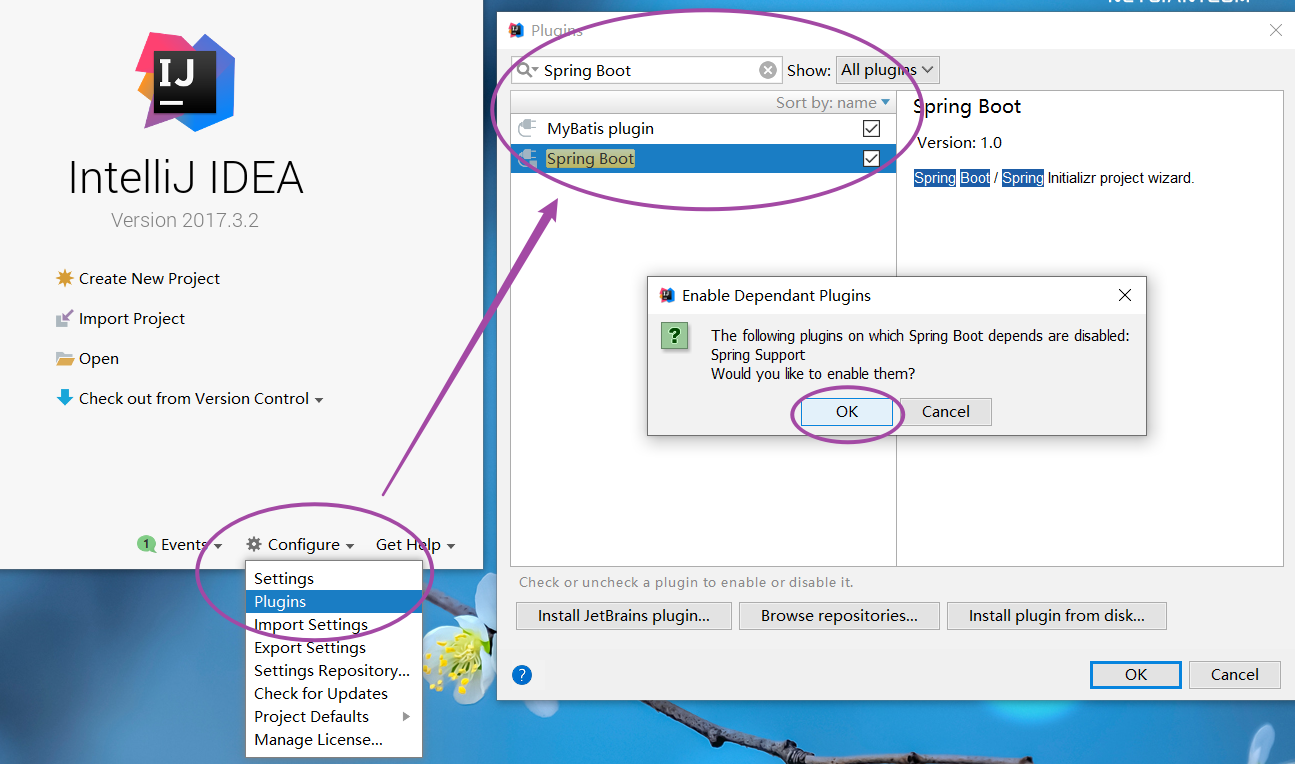Expand Check out from Version Control dropdown

coord(319,399)
